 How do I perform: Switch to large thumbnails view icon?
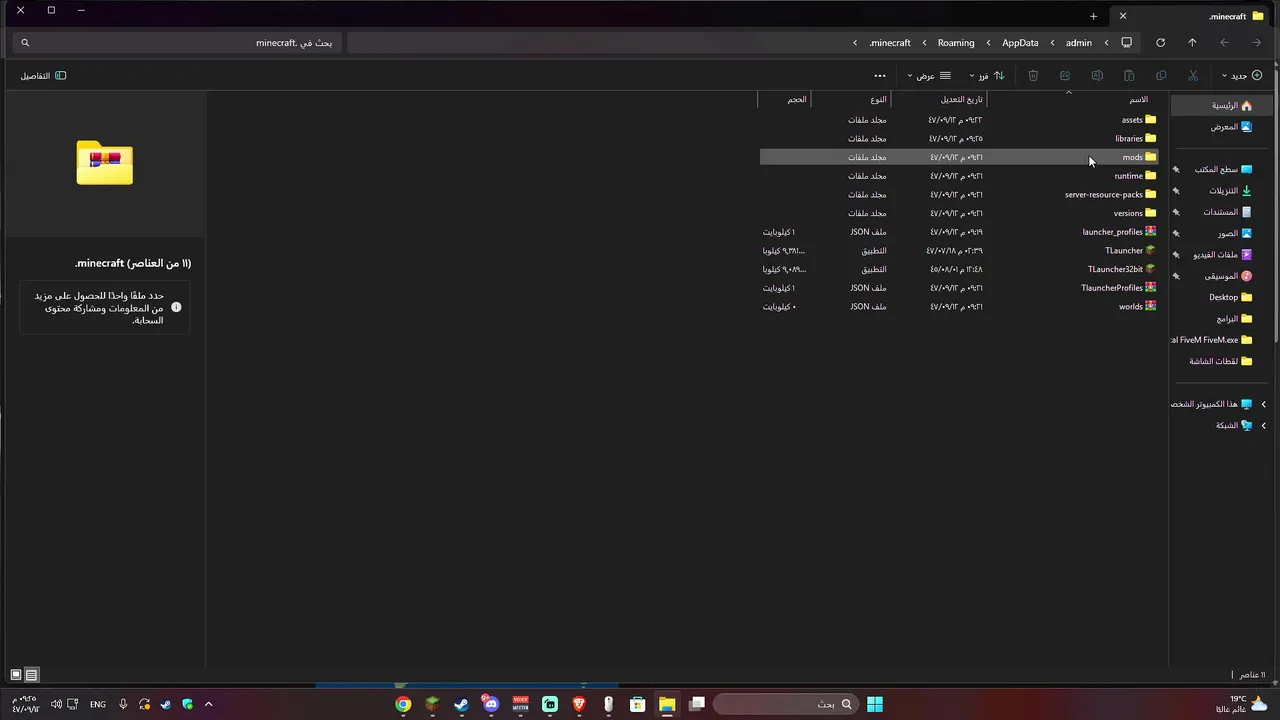pos(16,675)
